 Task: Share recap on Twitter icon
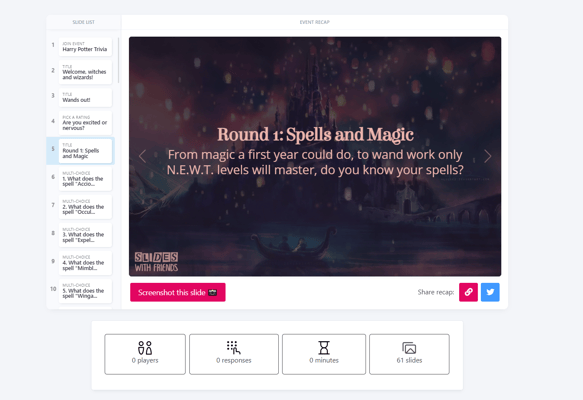[490, 292]
